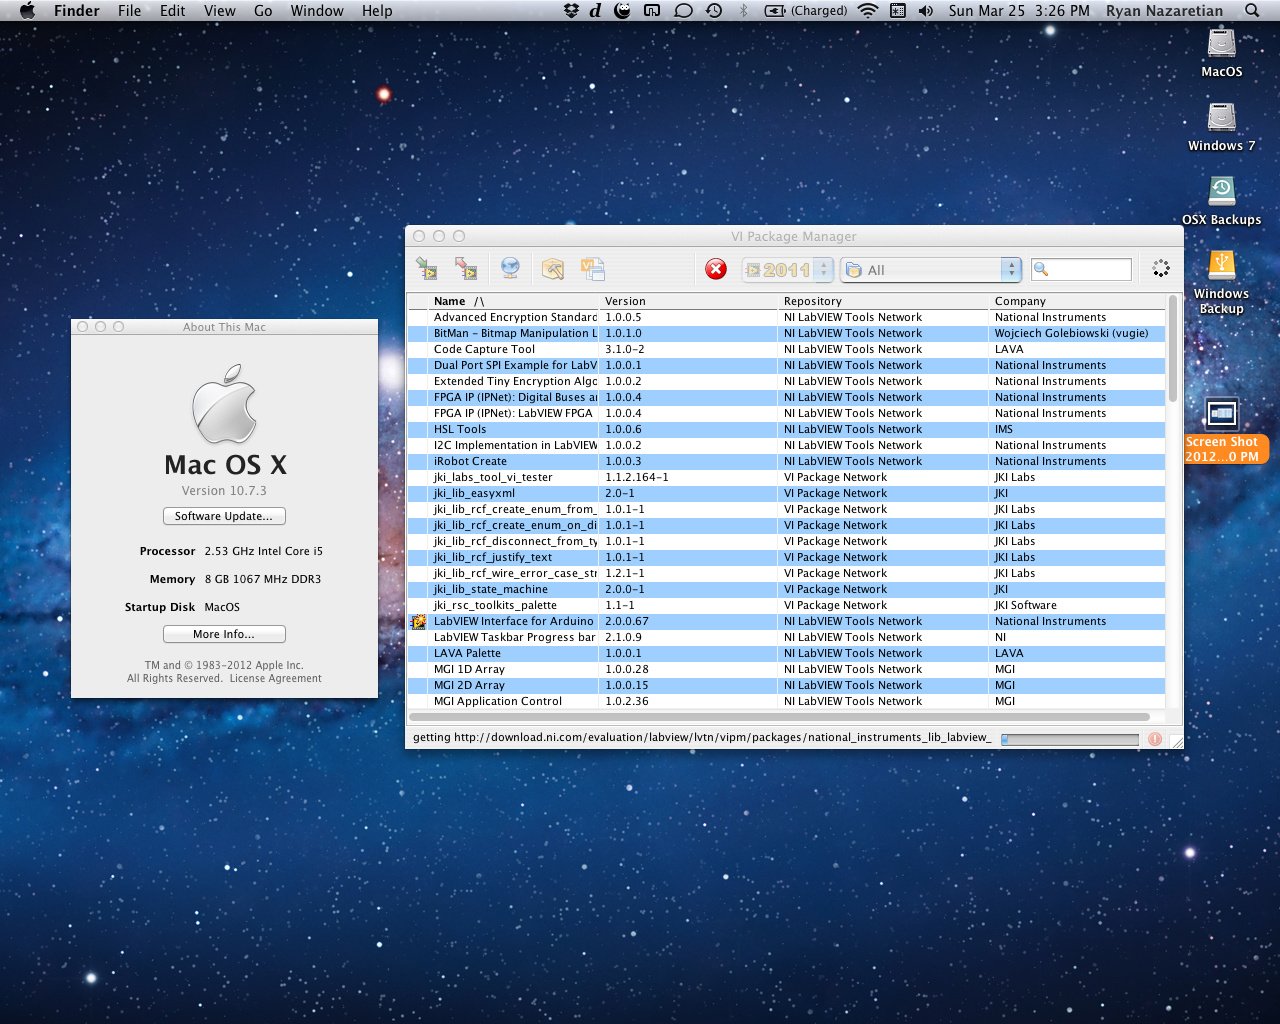Click the 'd' menu bar icon
This screenshot has height=1024, width=1280.
596,11
